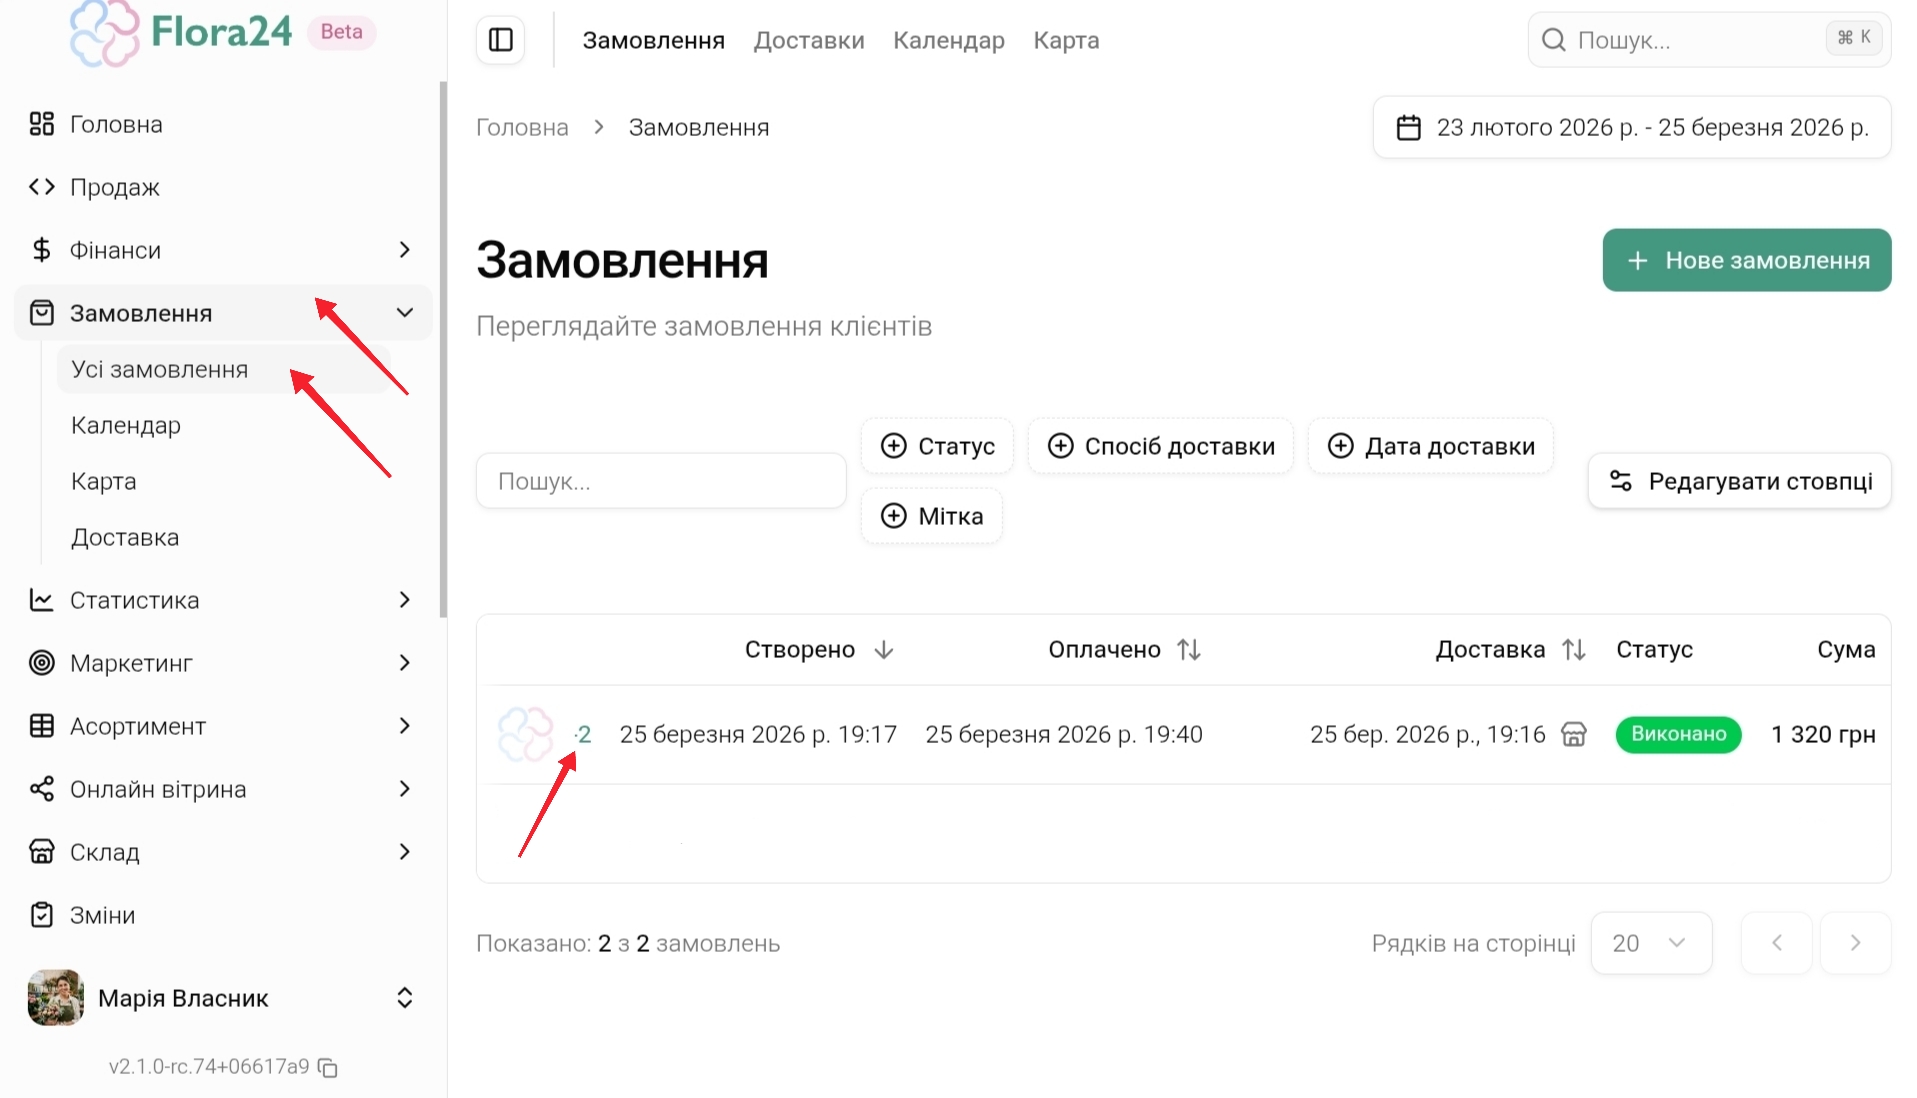This screenshot has width=1917, height=1098.
Task: Open Марія Власник account switcher
Action: [404, 998]
